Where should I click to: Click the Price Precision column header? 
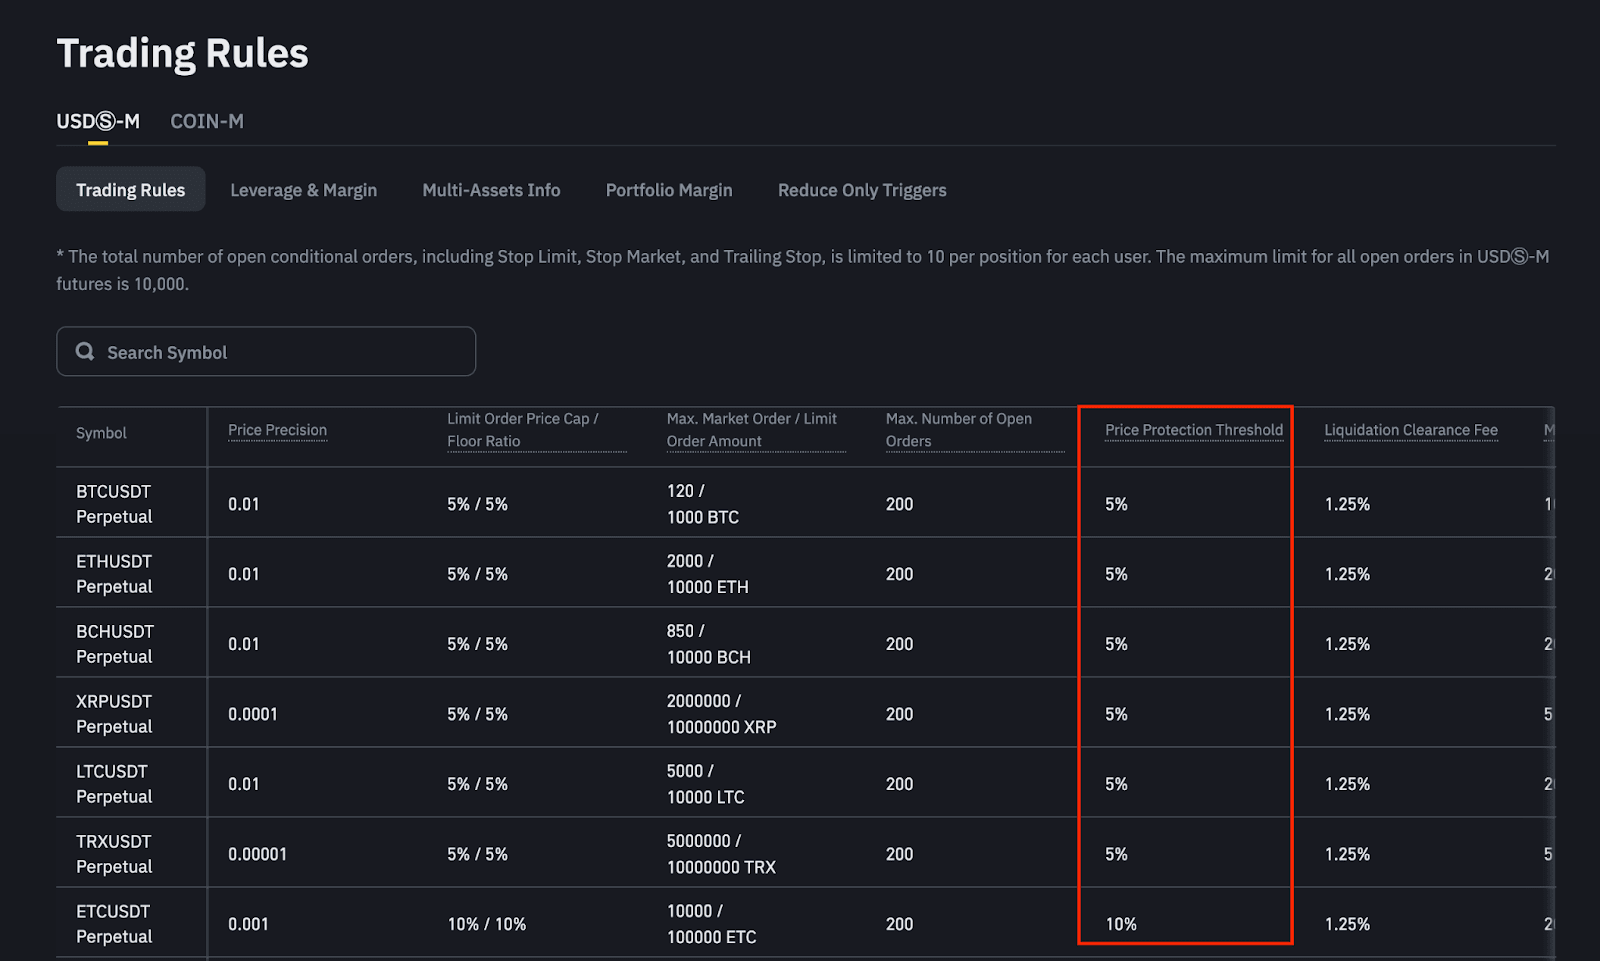[277, 430]
